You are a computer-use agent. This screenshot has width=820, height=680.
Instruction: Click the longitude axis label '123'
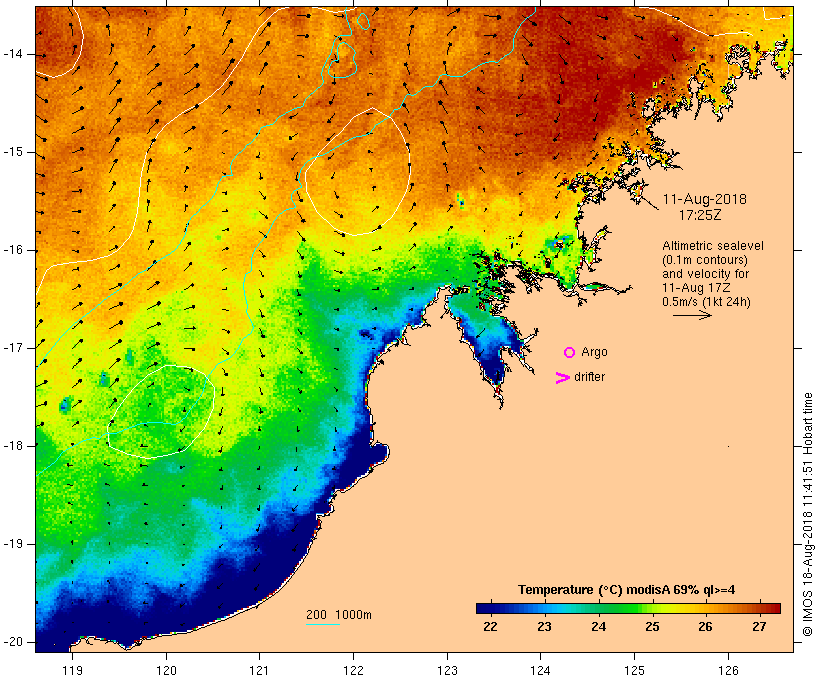click(447, 670)
